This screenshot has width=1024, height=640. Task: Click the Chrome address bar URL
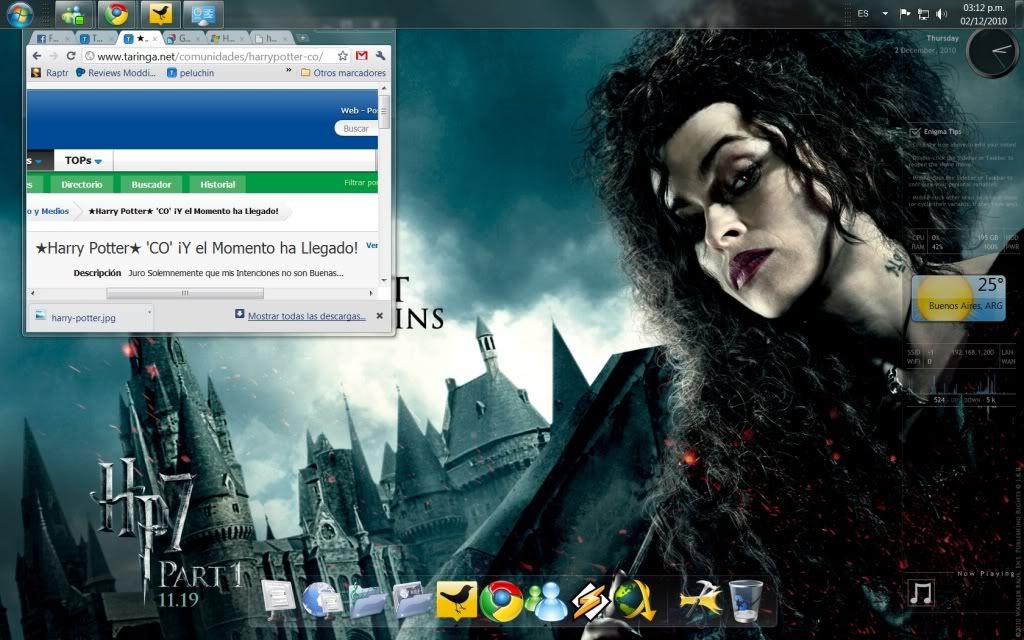point(210,56)
